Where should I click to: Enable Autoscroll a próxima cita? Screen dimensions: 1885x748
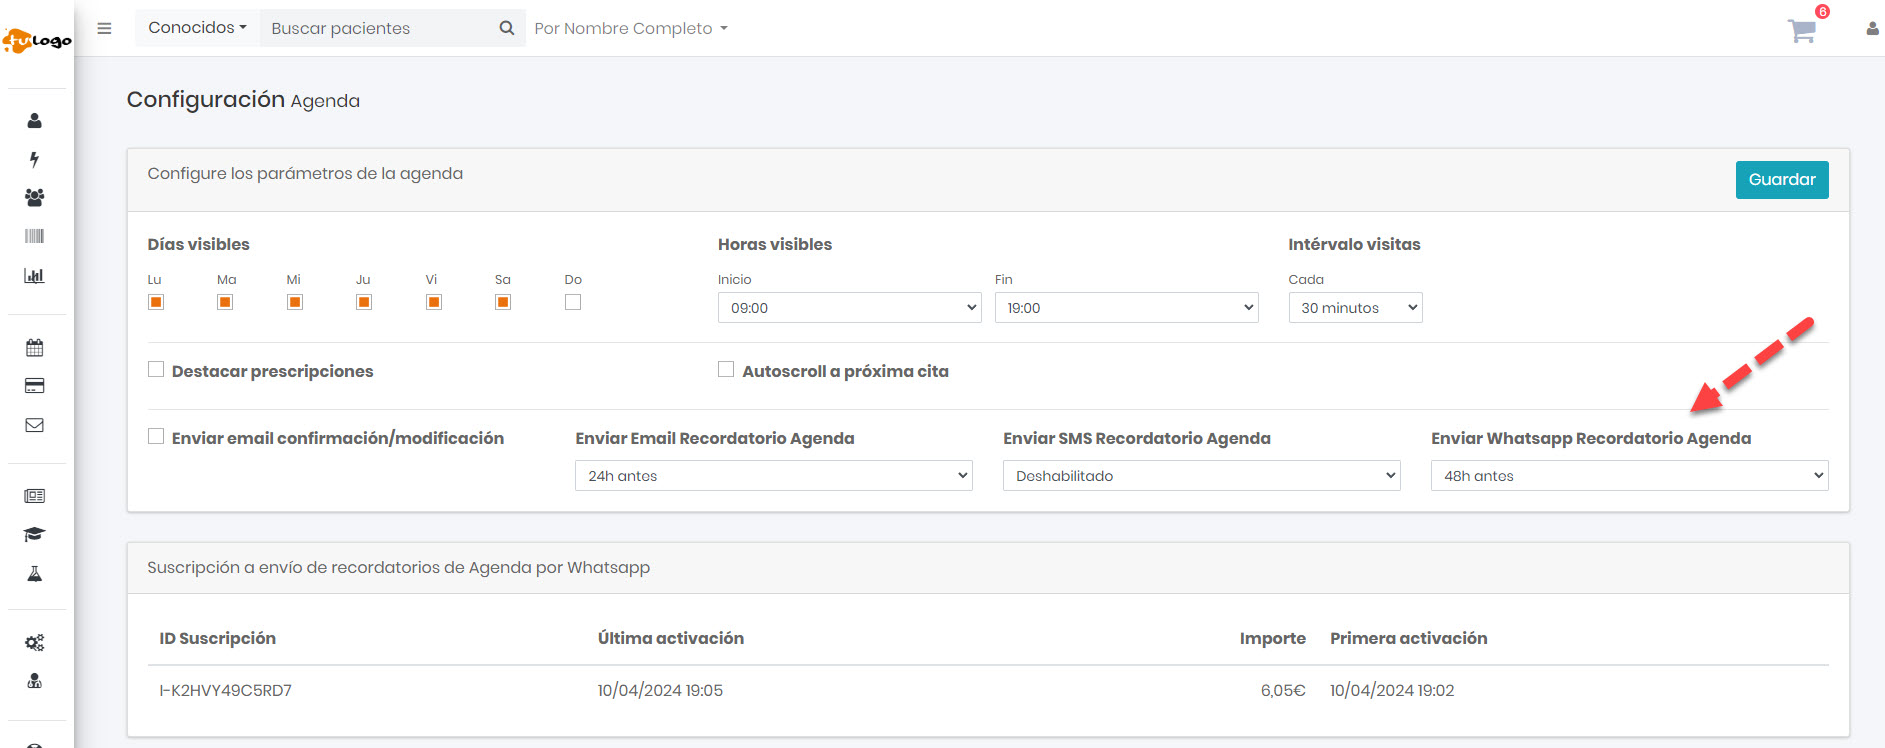(x=726, y=370)
